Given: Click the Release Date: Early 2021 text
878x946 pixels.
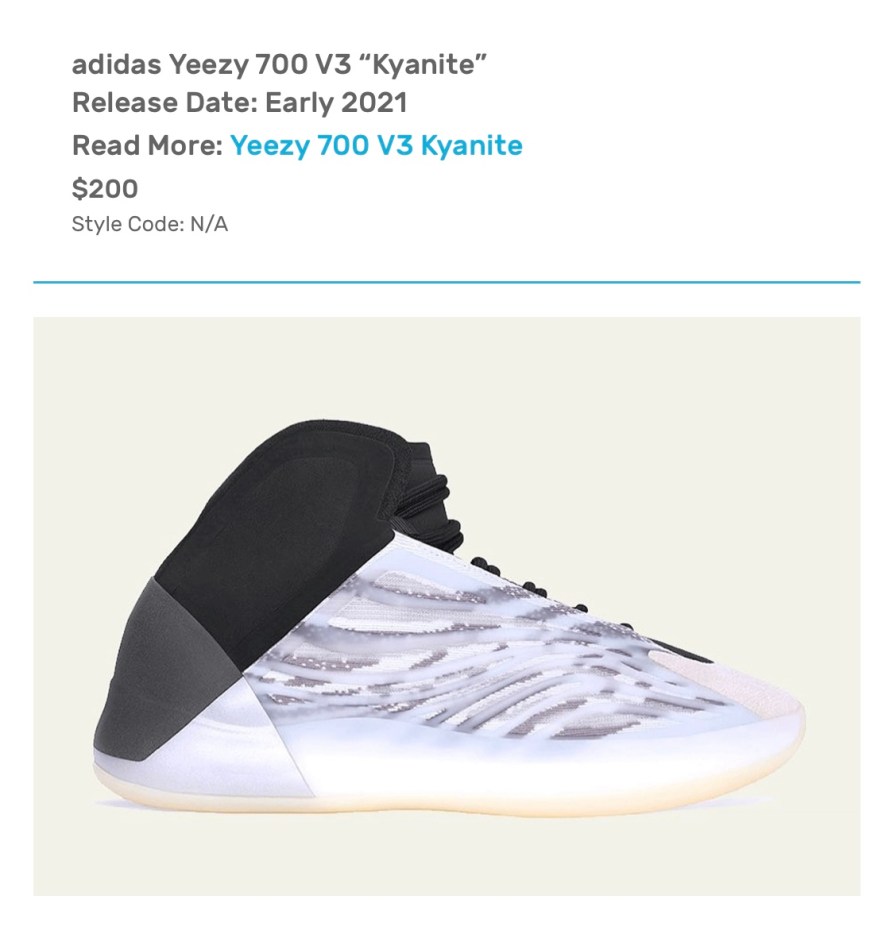Looking at the screenshot, I should [240, 103].
